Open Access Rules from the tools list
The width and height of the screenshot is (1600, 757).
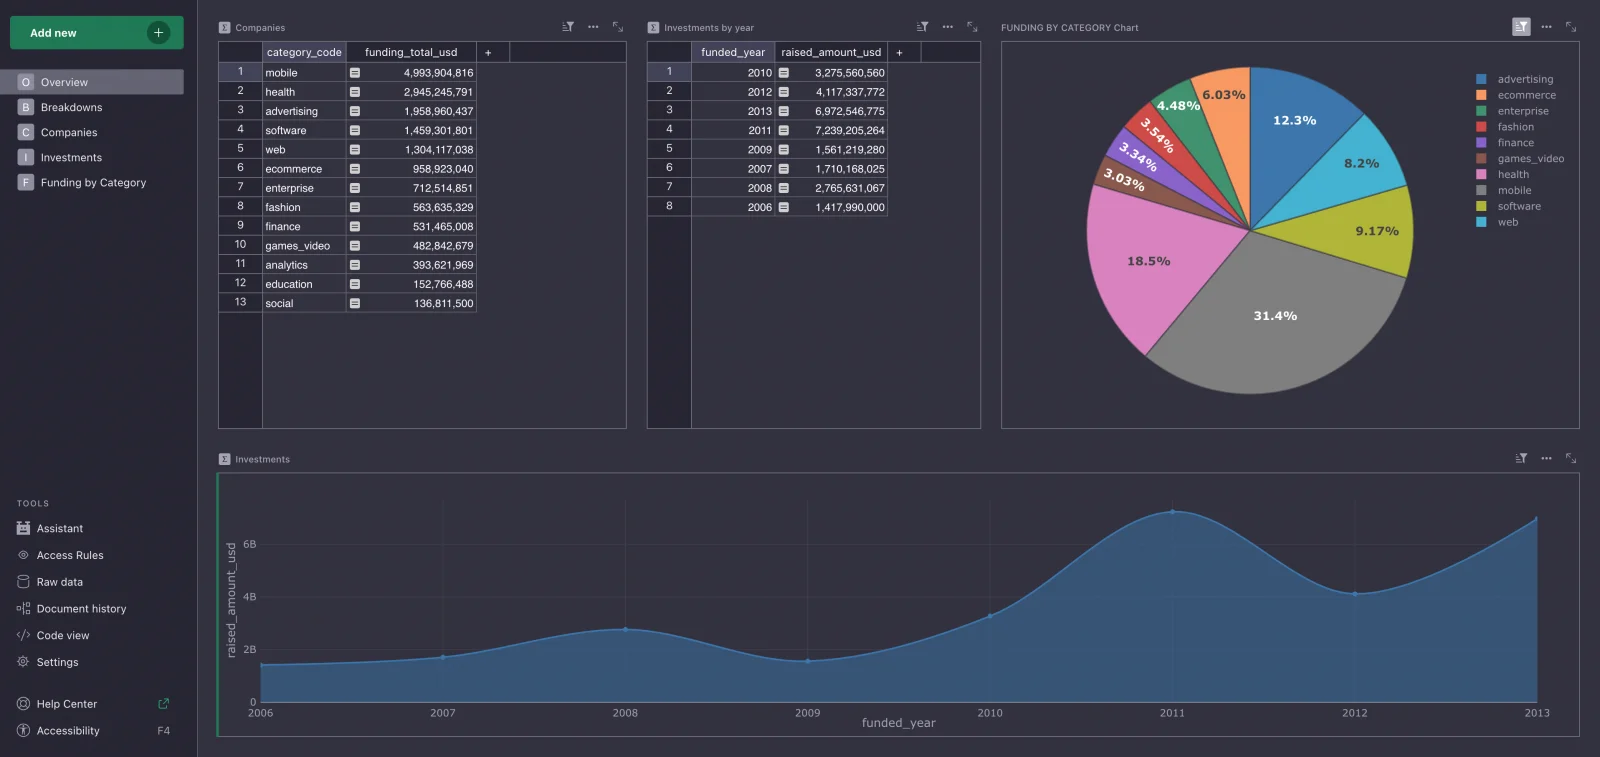point(70,555)
